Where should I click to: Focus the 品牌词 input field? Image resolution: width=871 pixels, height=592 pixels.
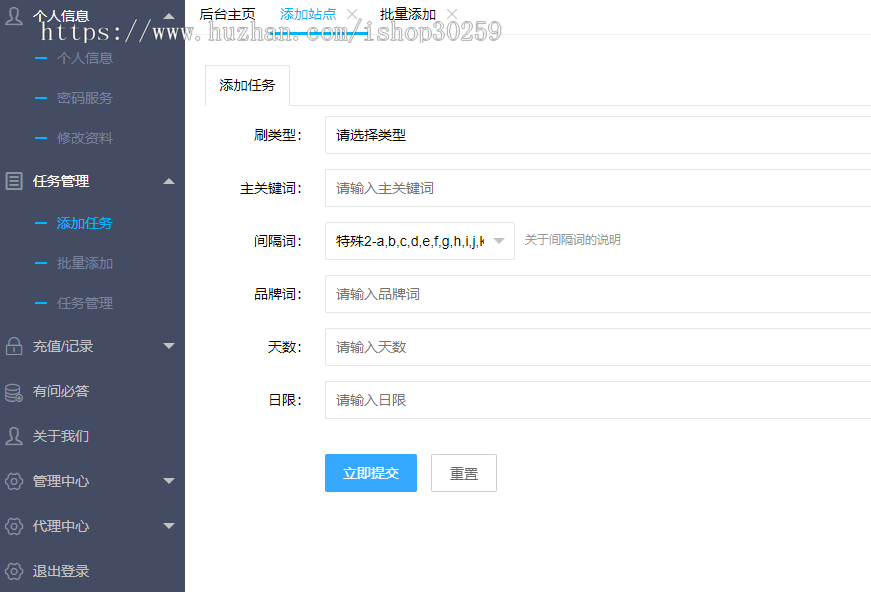(x=598, y=294)
